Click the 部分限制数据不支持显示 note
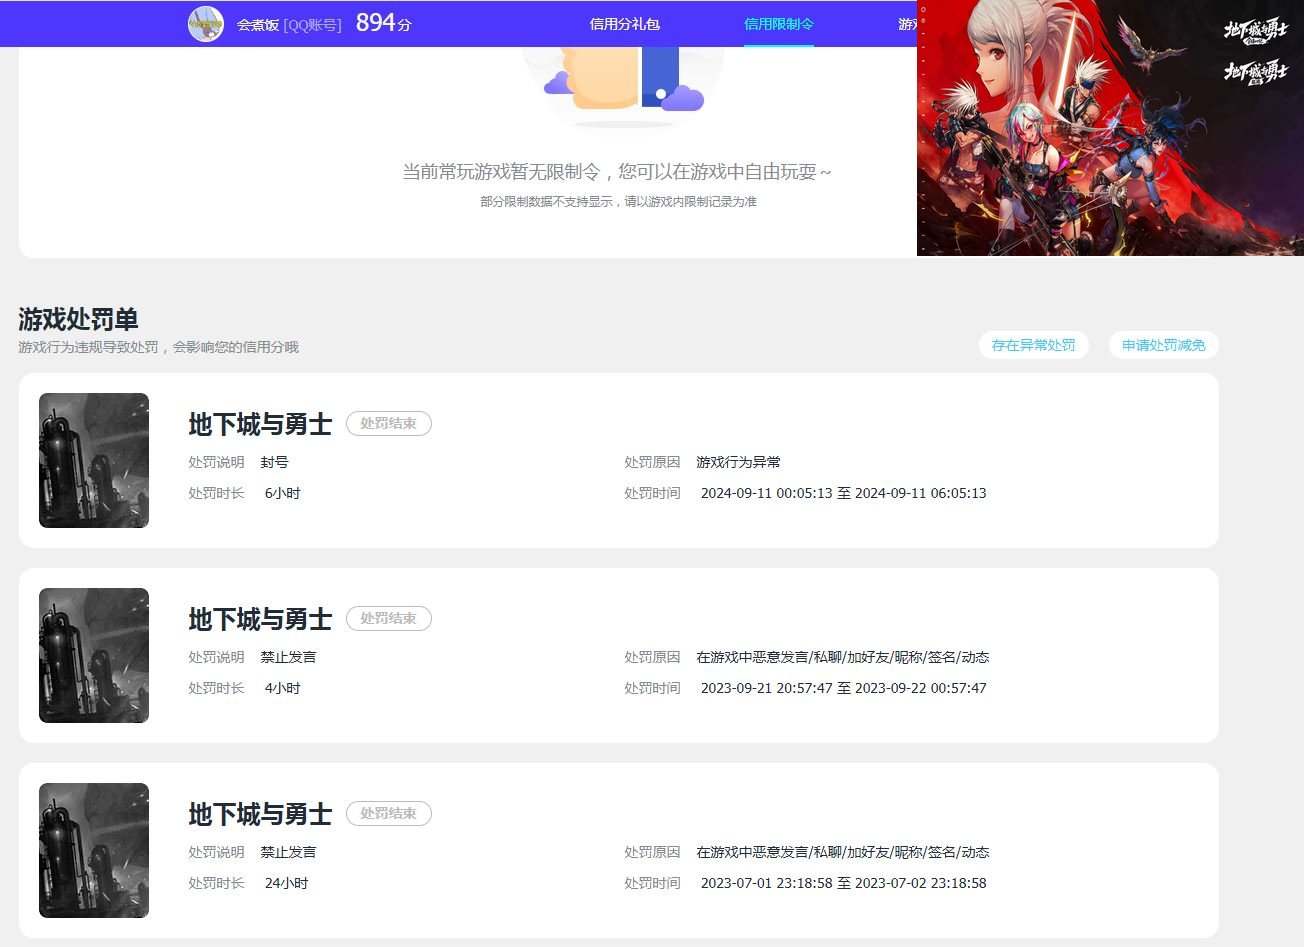 coord(618,202)
